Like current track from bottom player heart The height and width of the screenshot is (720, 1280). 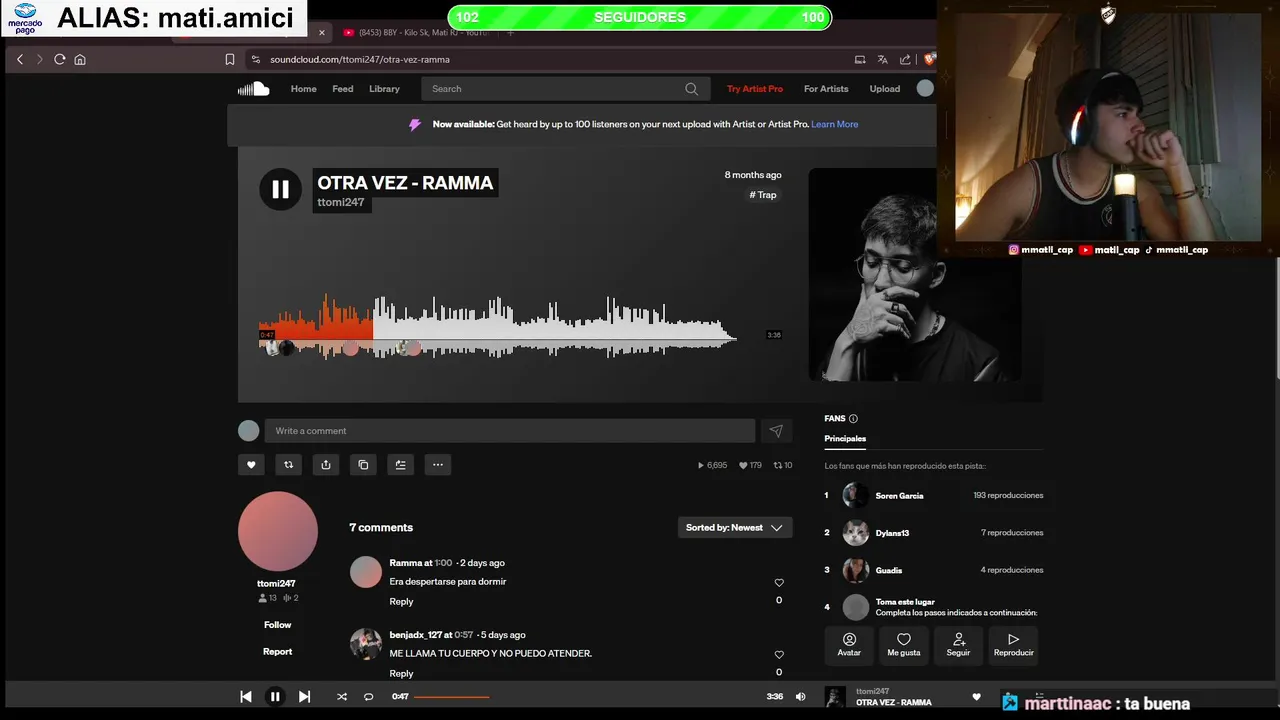click(x=977, y=697)
